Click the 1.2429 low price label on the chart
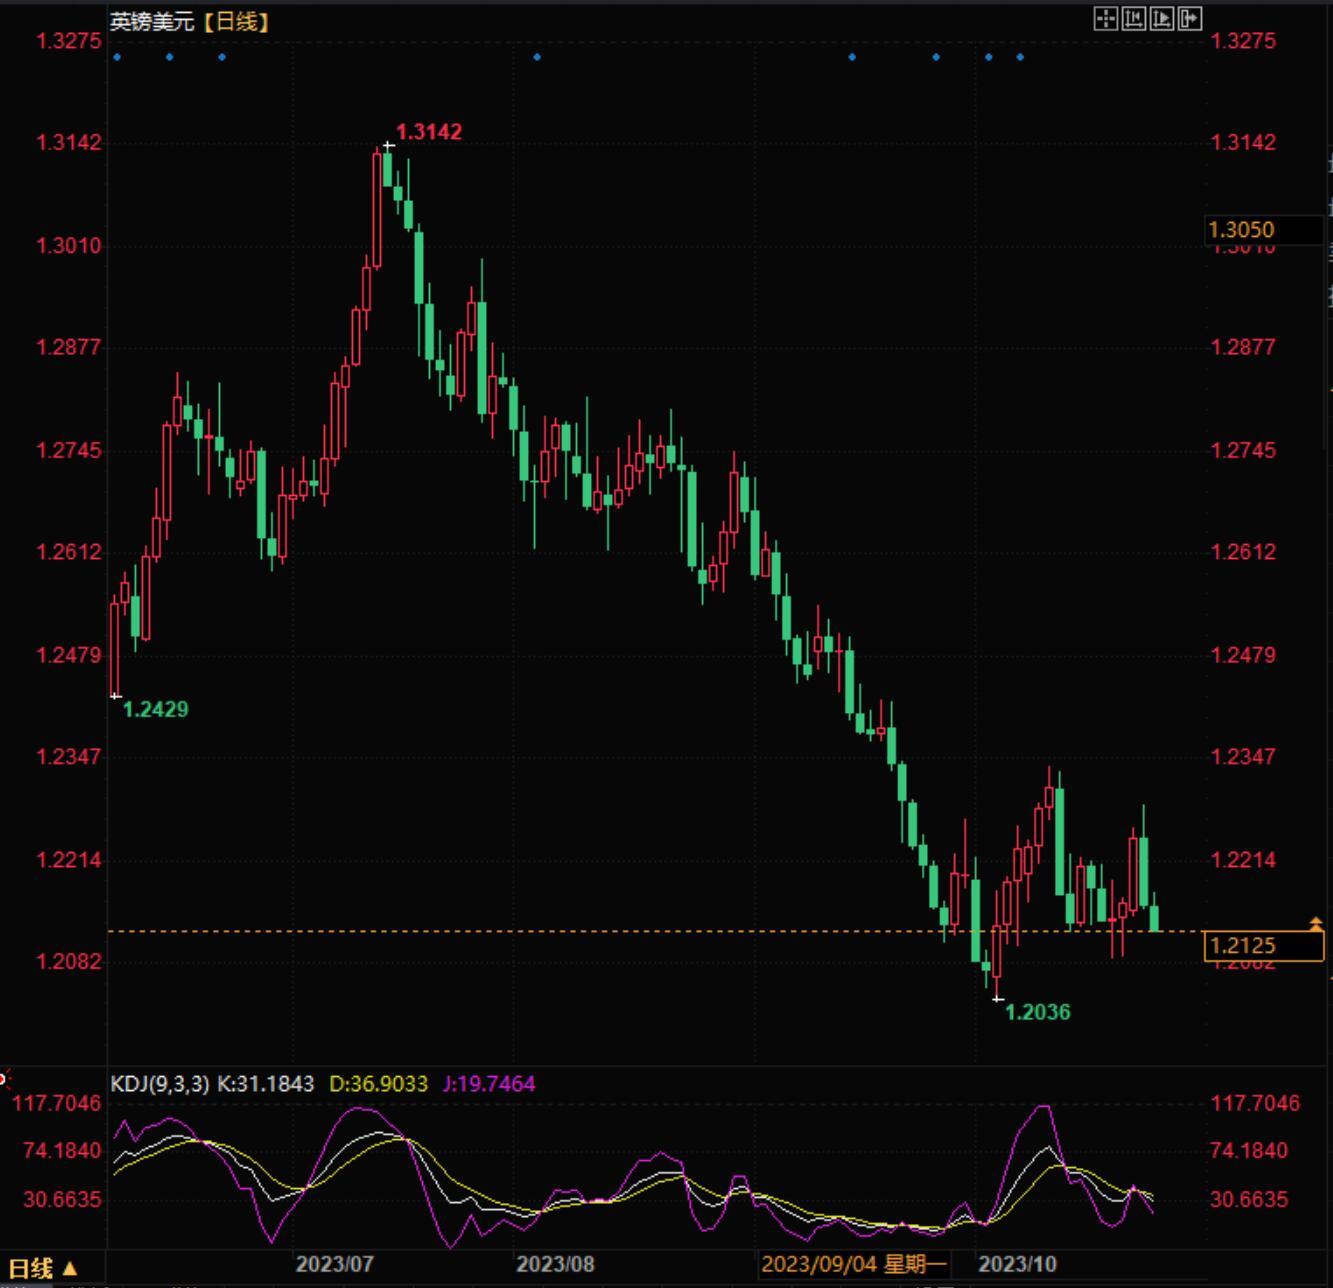This screenshot has width=1333, height=1288. point(155,709)
